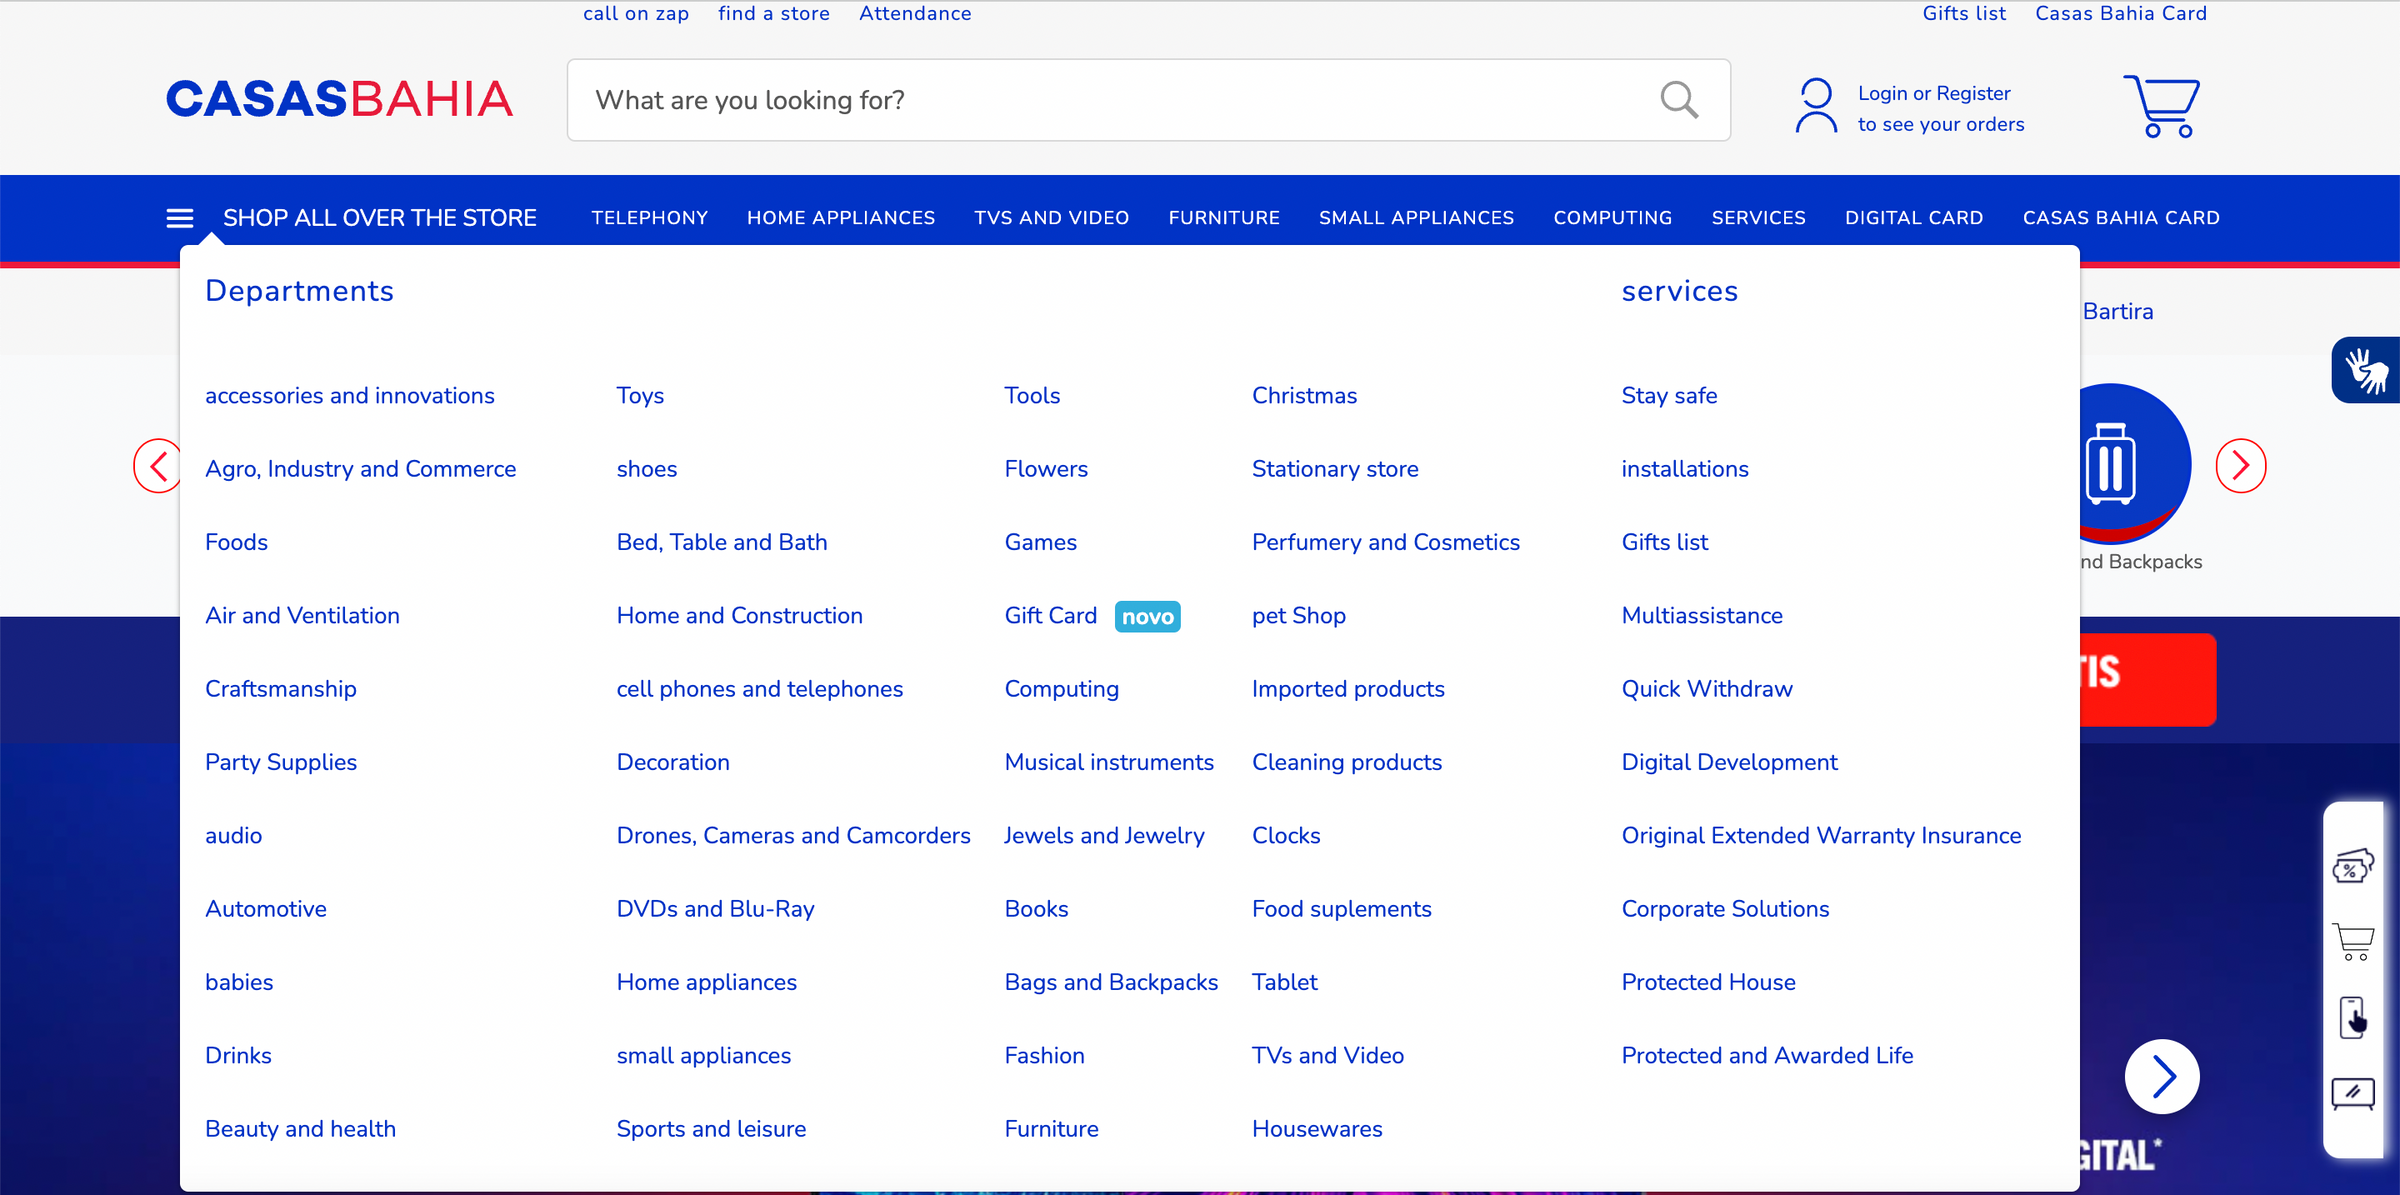Click the 'find a store' link

pyautogui.click(x=774, y=13)
